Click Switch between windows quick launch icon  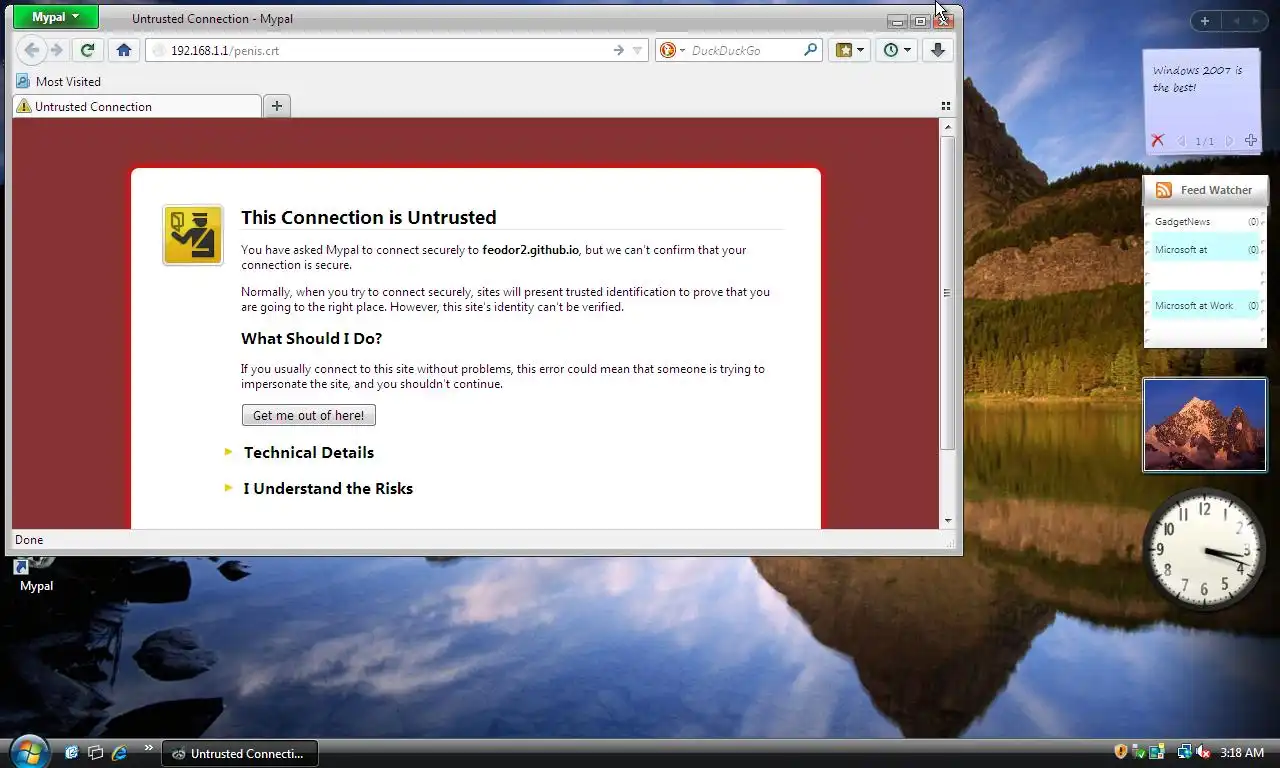point(95,752)
